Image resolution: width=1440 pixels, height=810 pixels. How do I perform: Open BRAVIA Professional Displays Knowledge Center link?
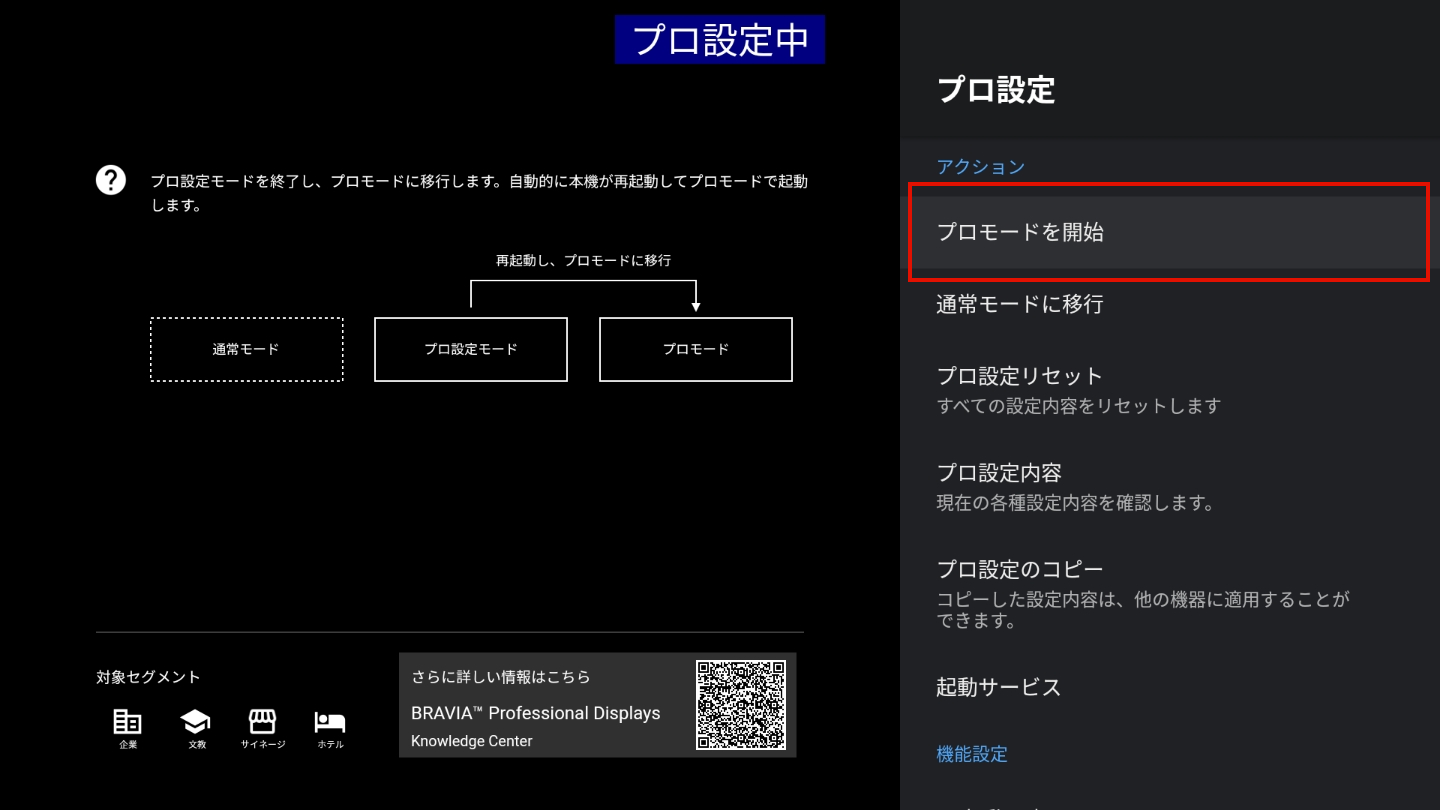tap(536, 713)
